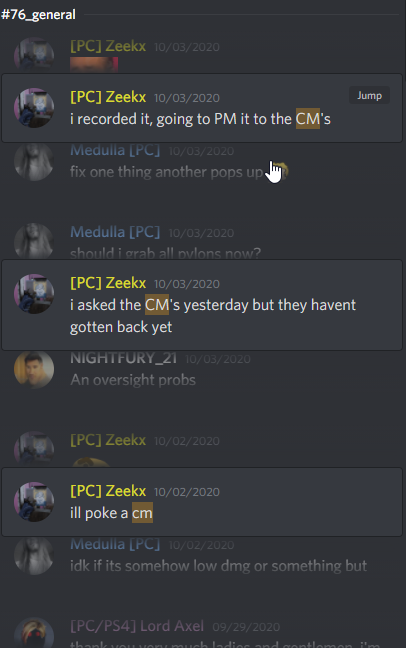The image size is (406, 648).
Task: Click Medulla avatar beside 'fix one thing' message
Action: (34, 162)
